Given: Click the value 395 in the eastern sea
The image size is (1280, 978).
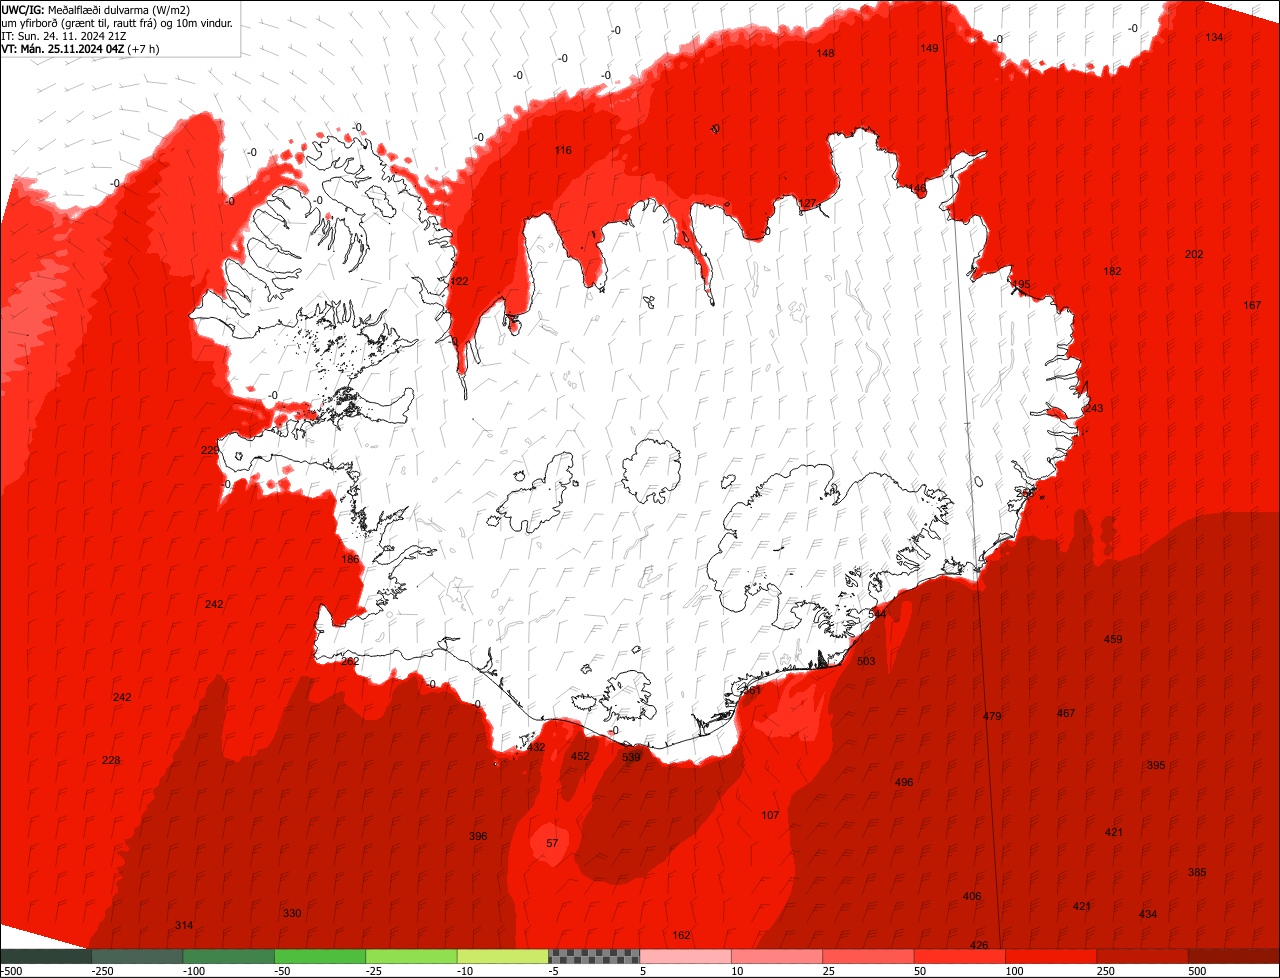Looking at the screenshot, I should (x=1156, y=765).
